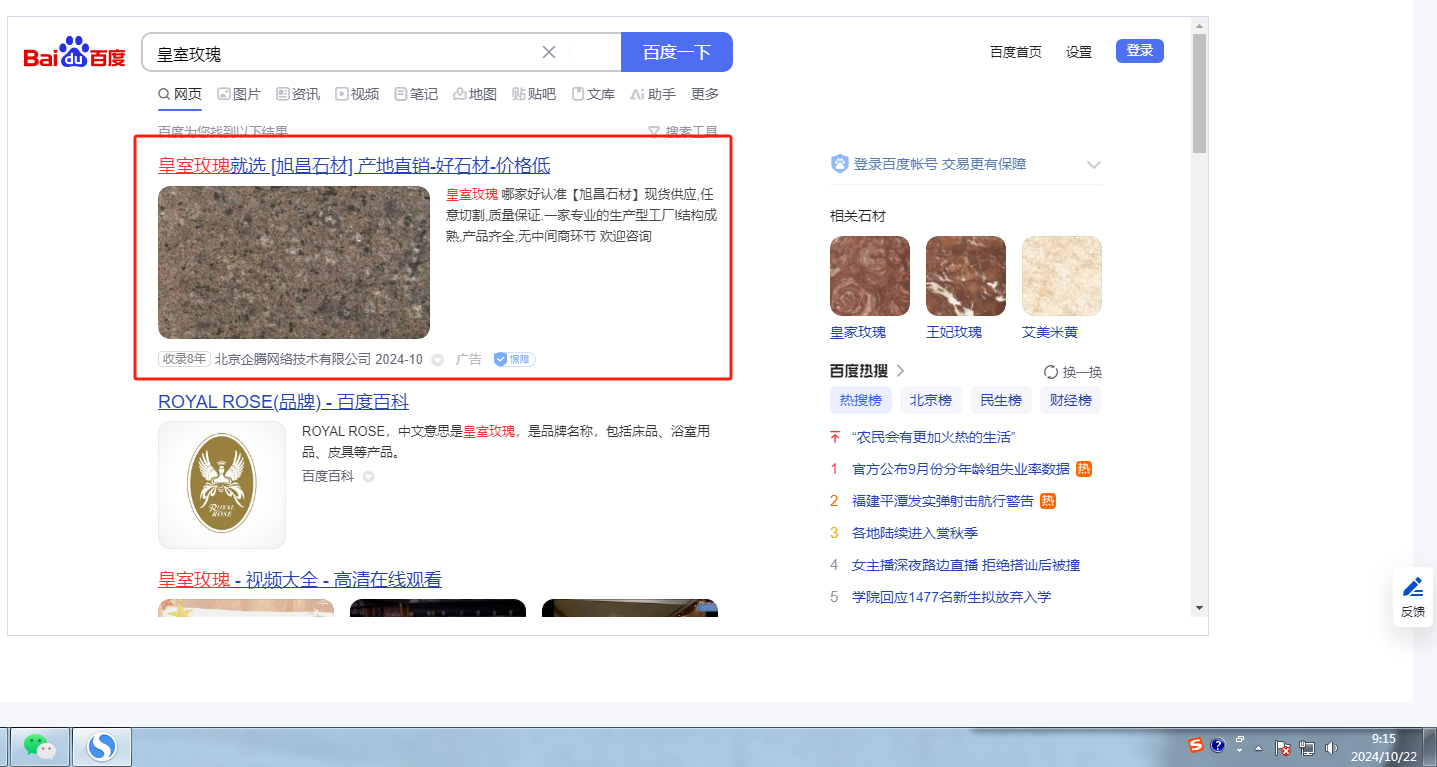Select the 财经榜 tab
1437x767 pixels.
(1071, 401)
